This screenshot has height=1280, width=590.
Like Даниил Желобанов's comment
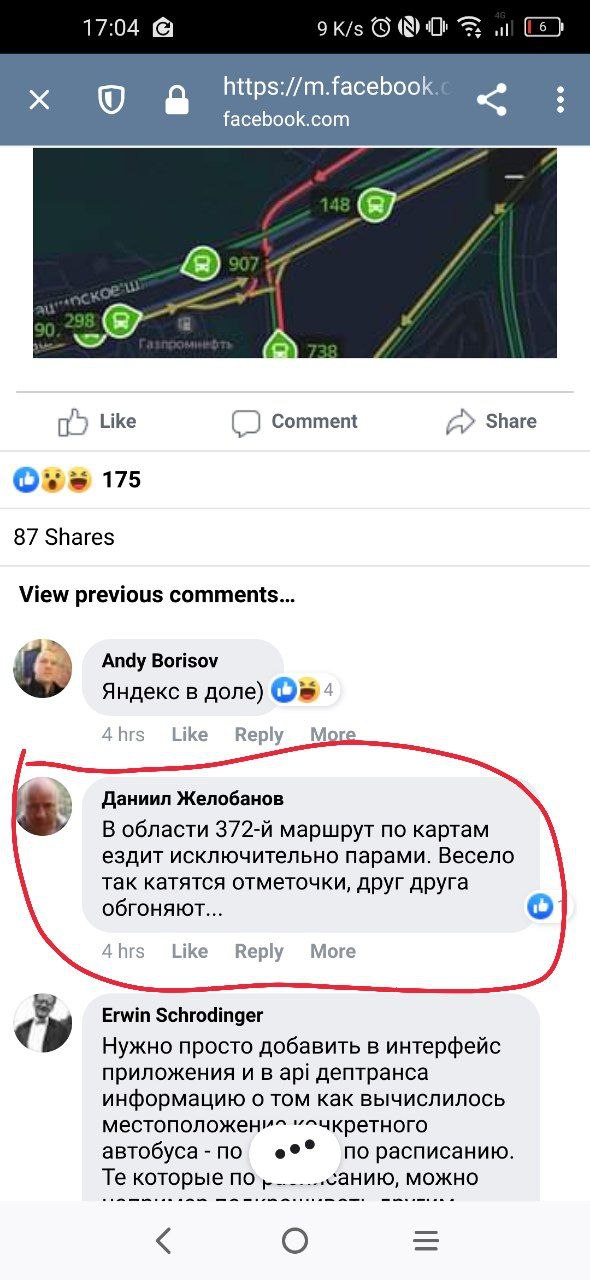click(189, 951)
